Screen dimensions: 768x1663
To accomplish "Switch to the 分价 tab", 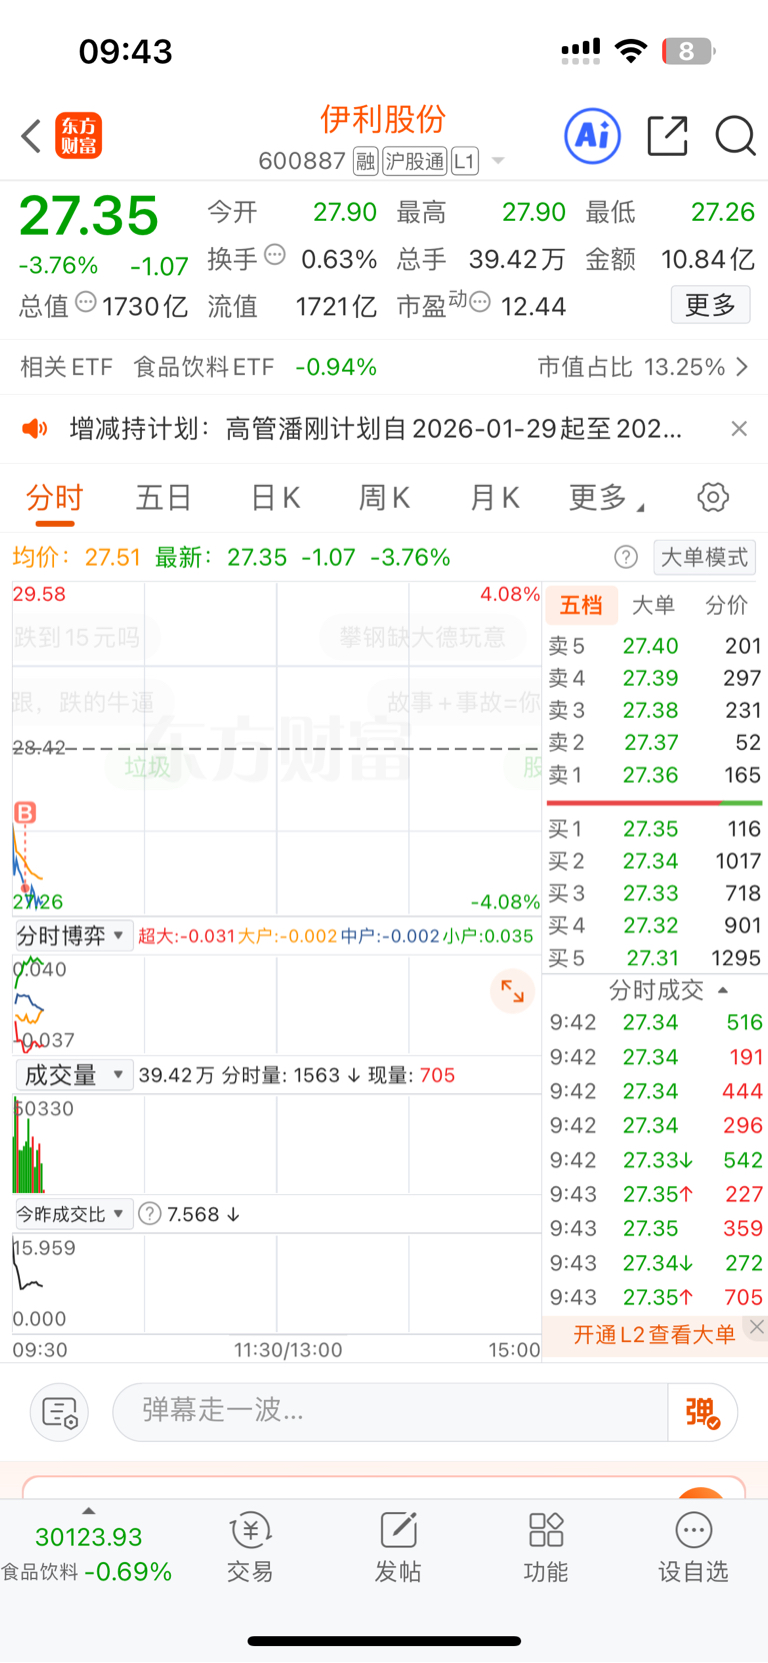I will pyautogui.click(x=726, y=605).
